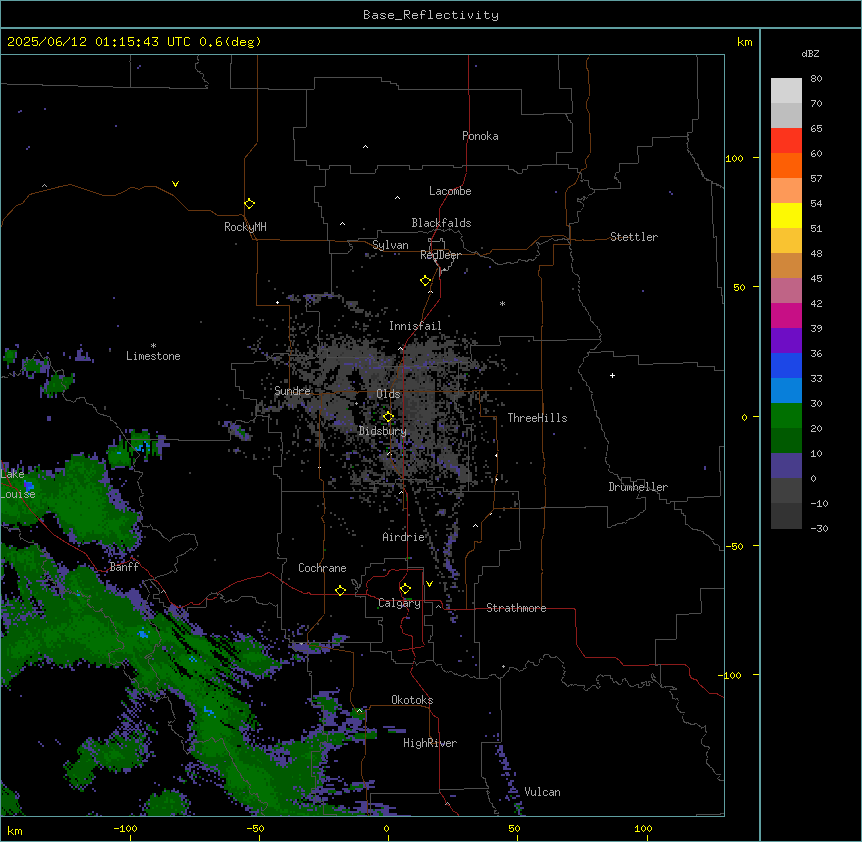Click the Innisfail city label
862x842 pixels.
point(415,326)
